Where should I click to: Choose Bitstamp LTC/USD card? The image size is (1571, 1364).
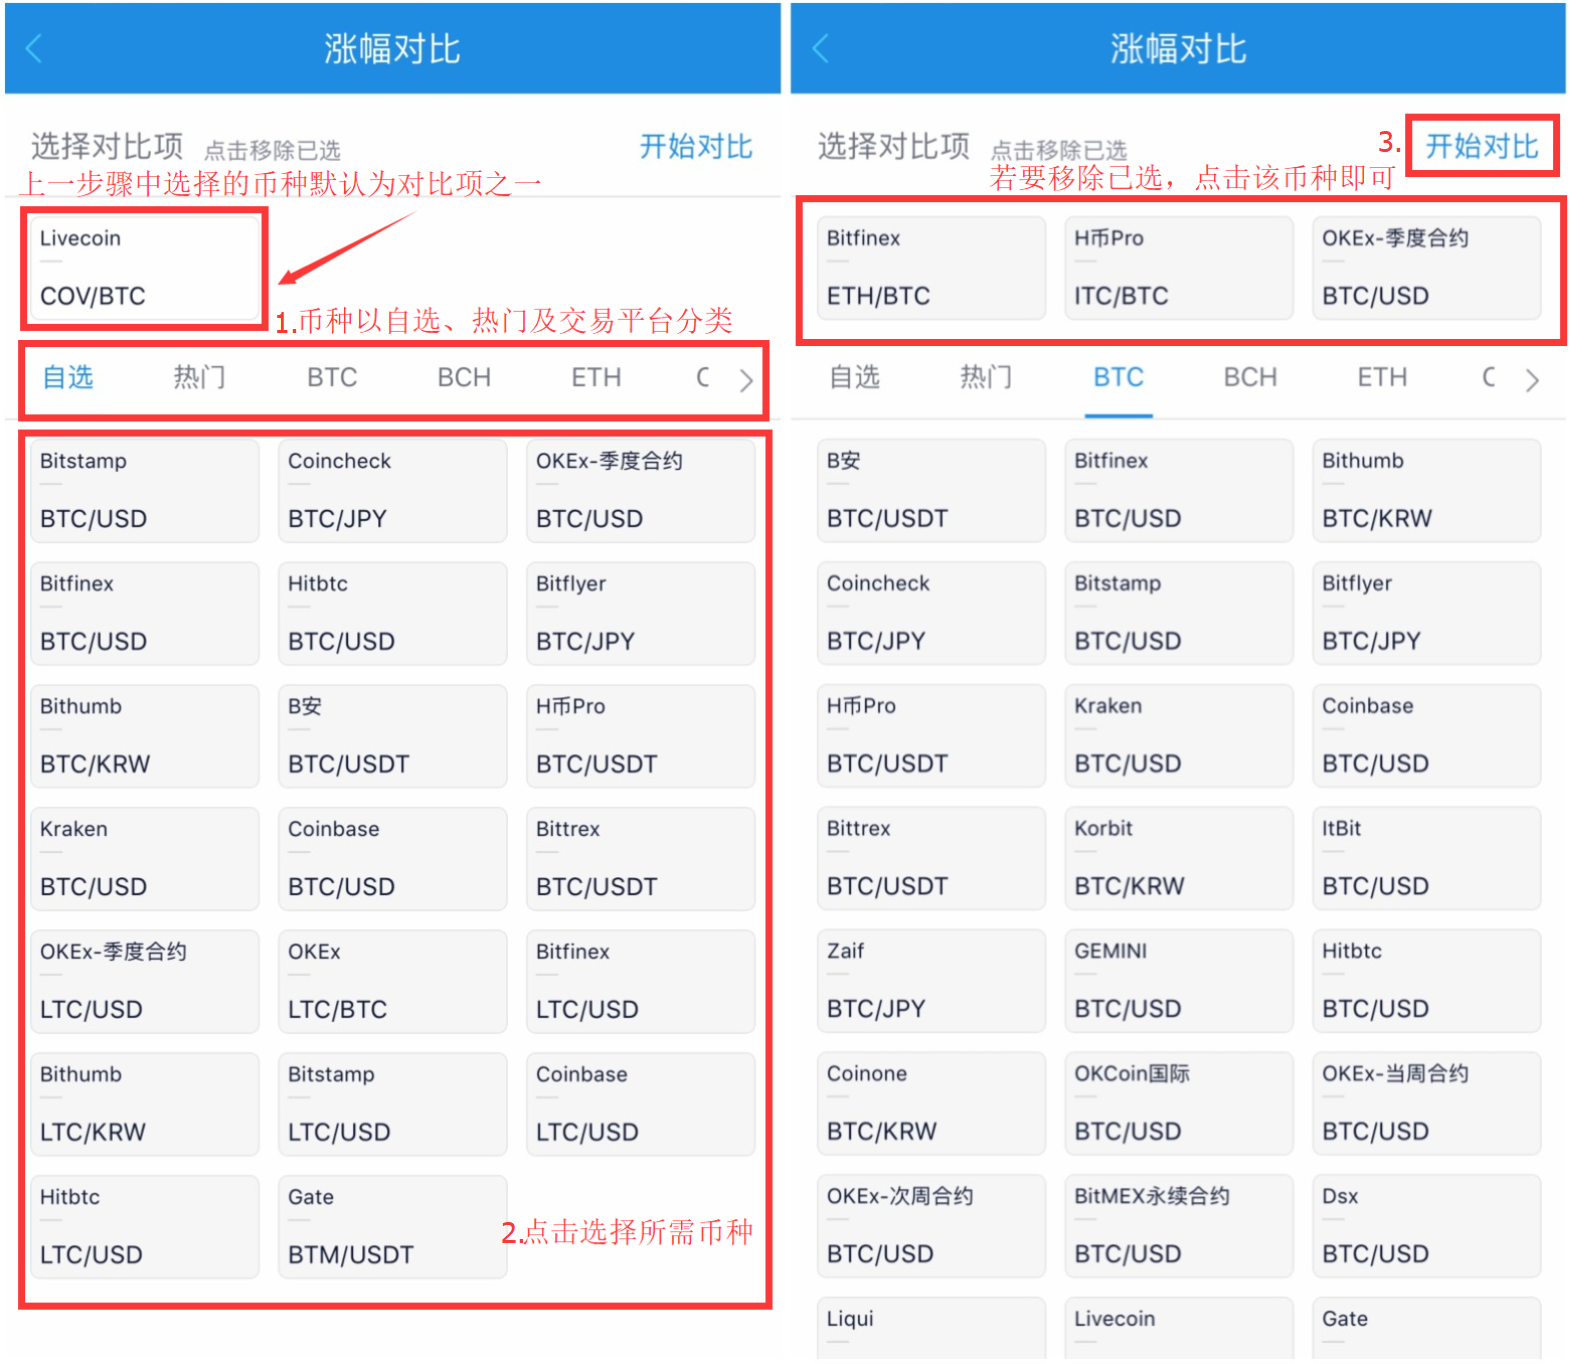pos(392,1104)
